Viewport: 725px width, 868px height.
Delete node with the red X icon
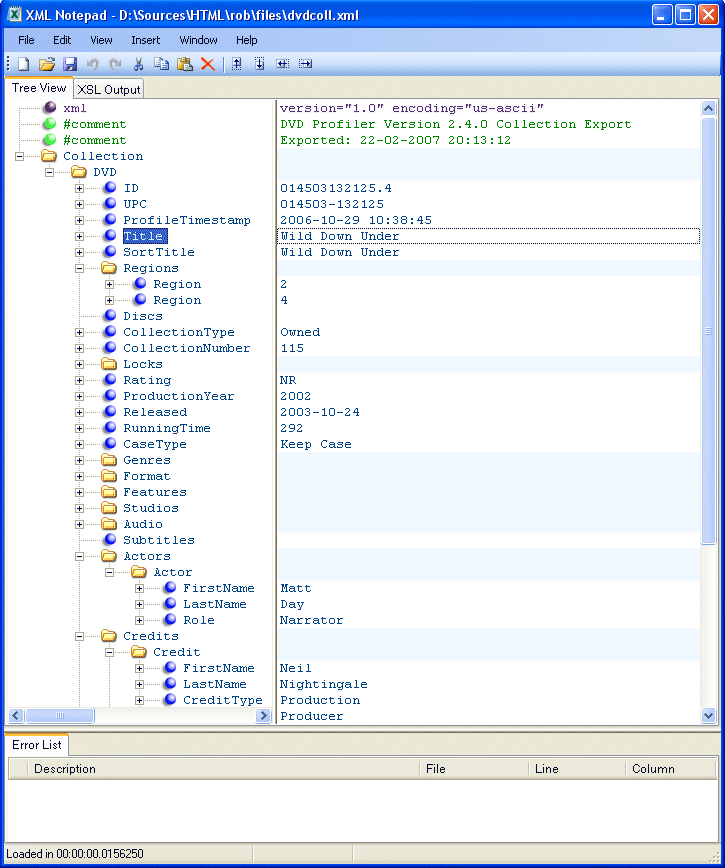[x=208, y=64]
